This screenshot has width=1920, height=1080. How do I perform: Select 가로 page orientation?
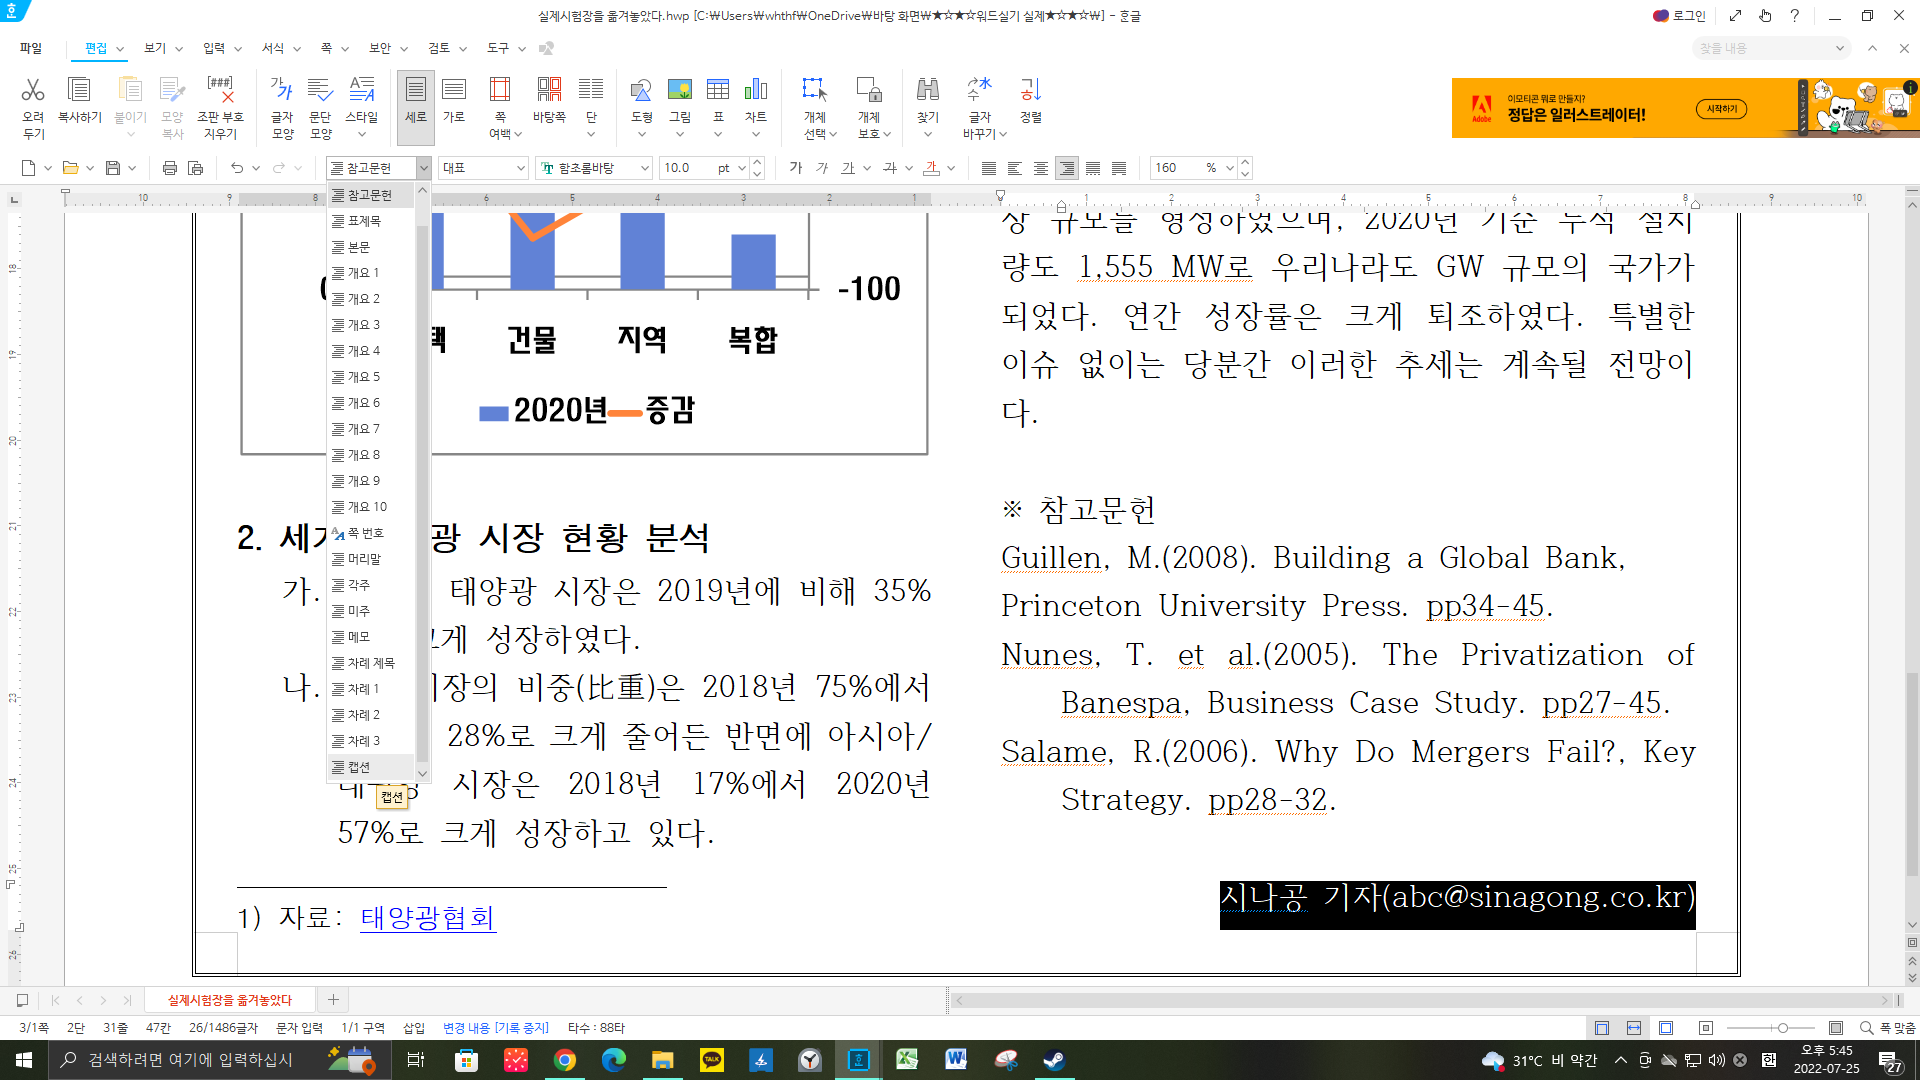pos(454,90)
